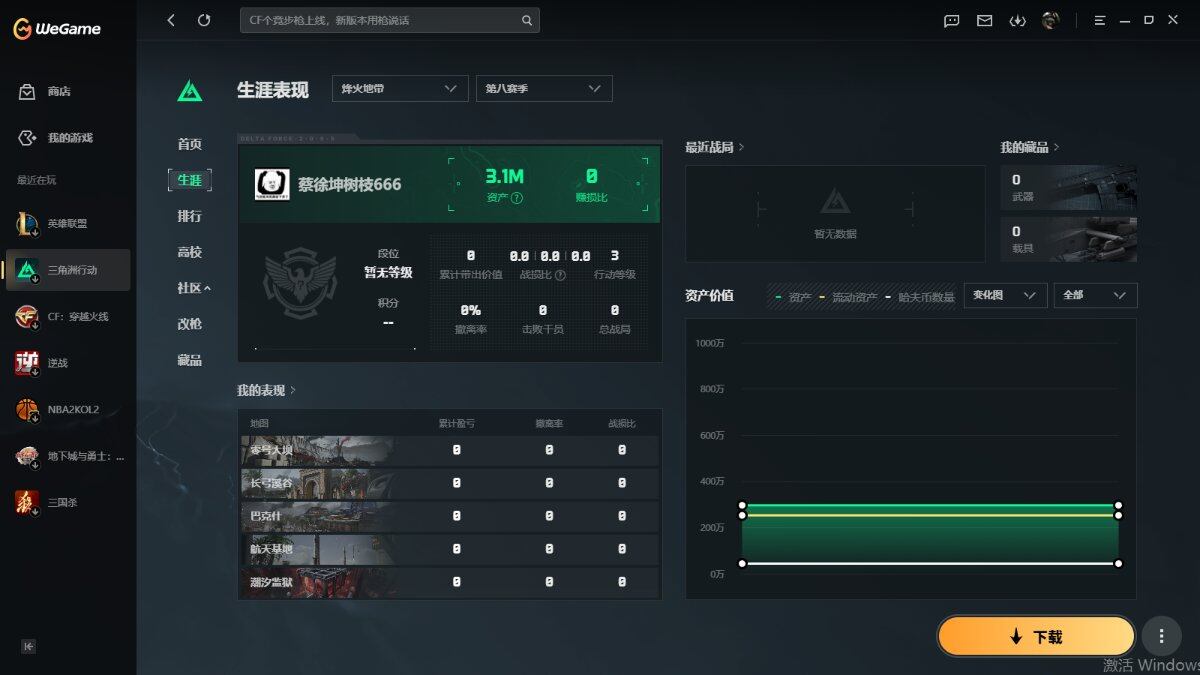This screenshot has width=1200, height=675.
Task: Click the 撤离率 column header
Action: [549, 424]
